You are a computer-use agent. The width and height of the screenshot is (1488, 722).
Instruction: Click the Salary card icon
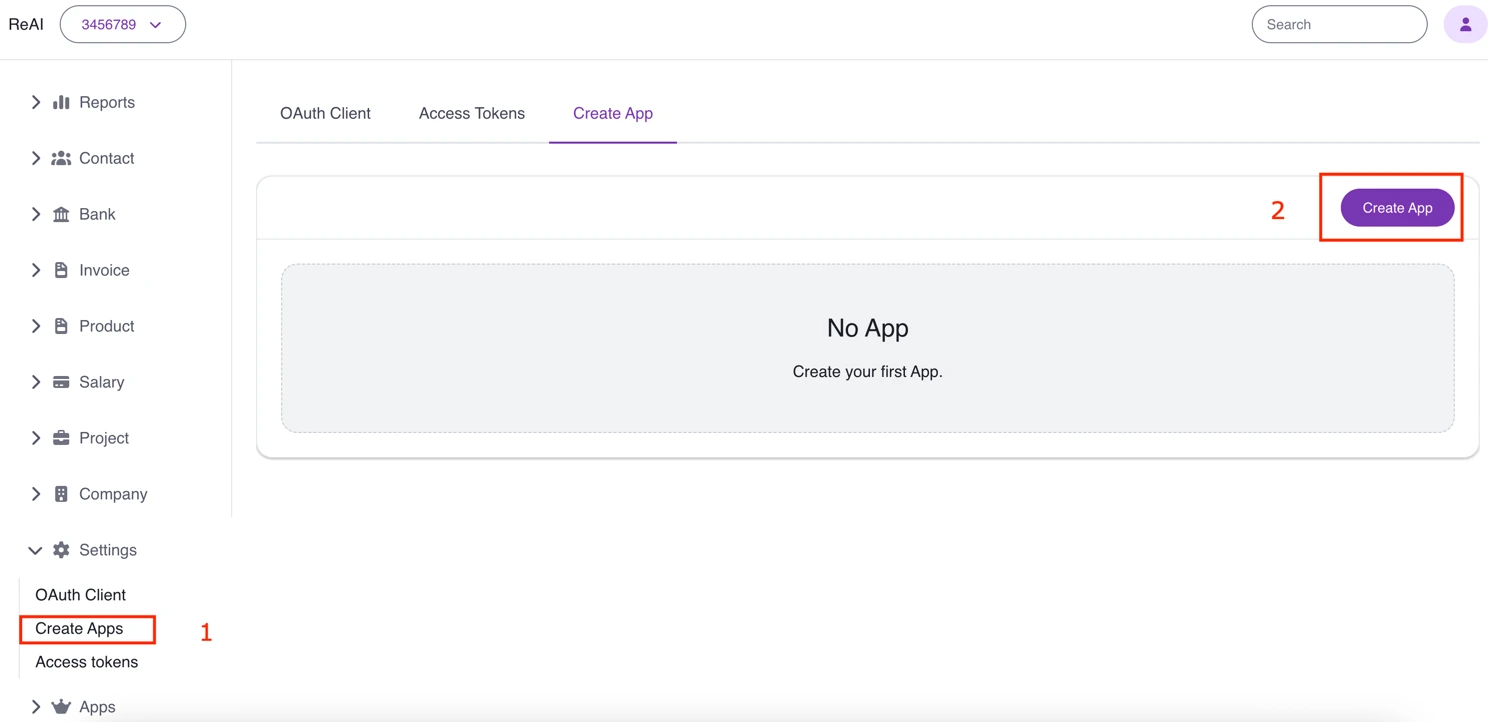pyautogui.click(x=61, y=382)
